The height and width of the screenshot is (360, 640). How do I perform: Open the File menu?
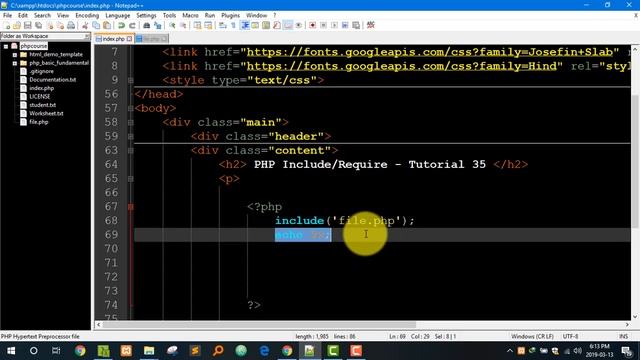point(7,15)
